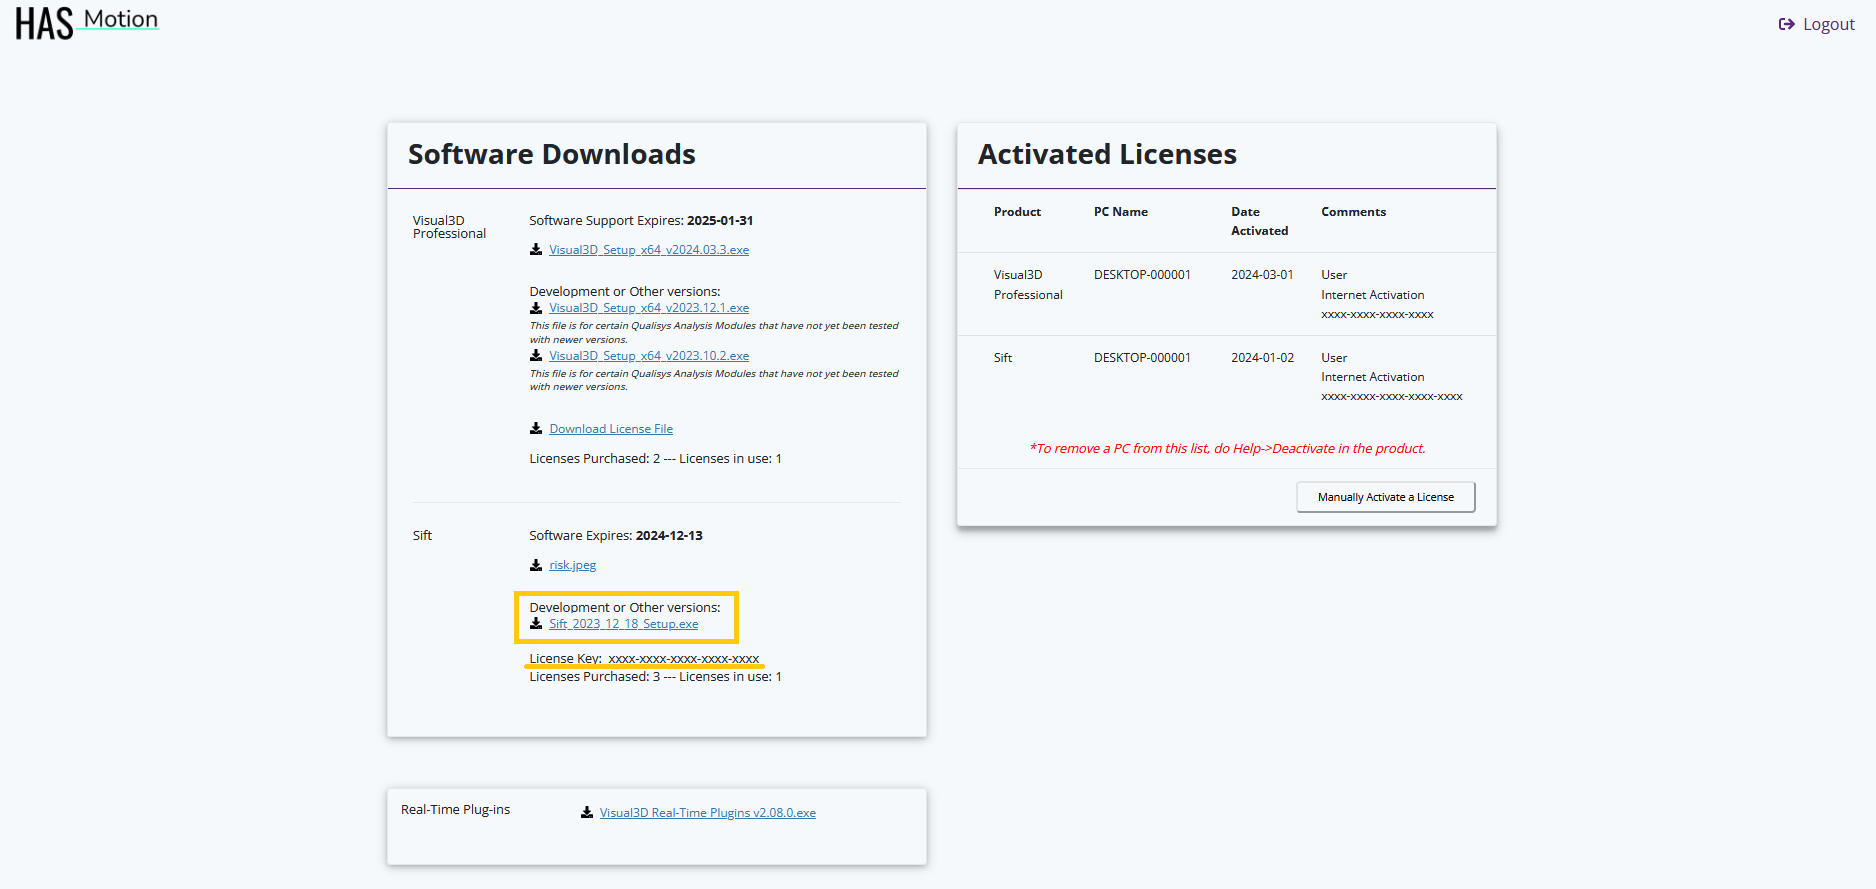The image size is (1876, 889).
Task: Click download icon beside Visual3D v2023.10.2 installer
Action: tap(536, 356)
